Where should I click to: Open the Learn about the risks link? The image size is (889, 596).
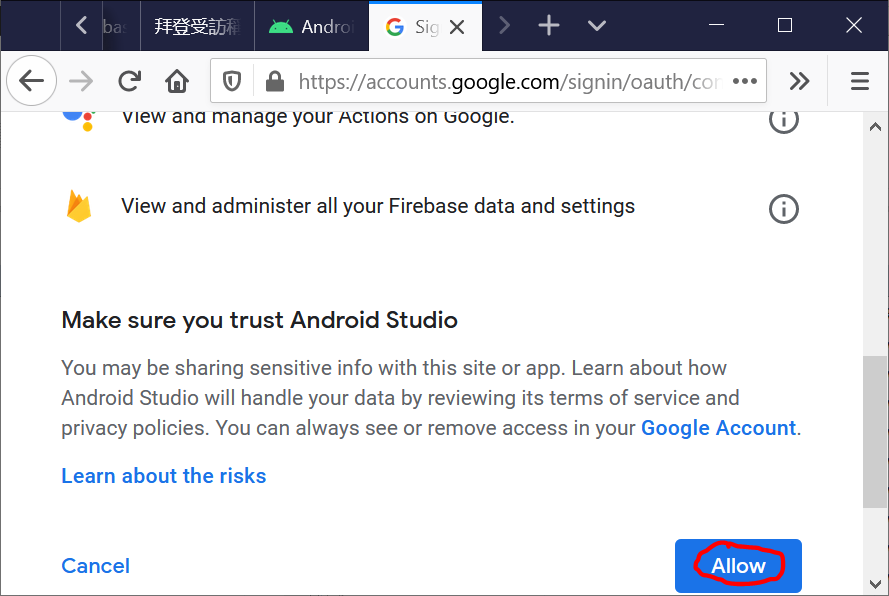tap(163, 476)
